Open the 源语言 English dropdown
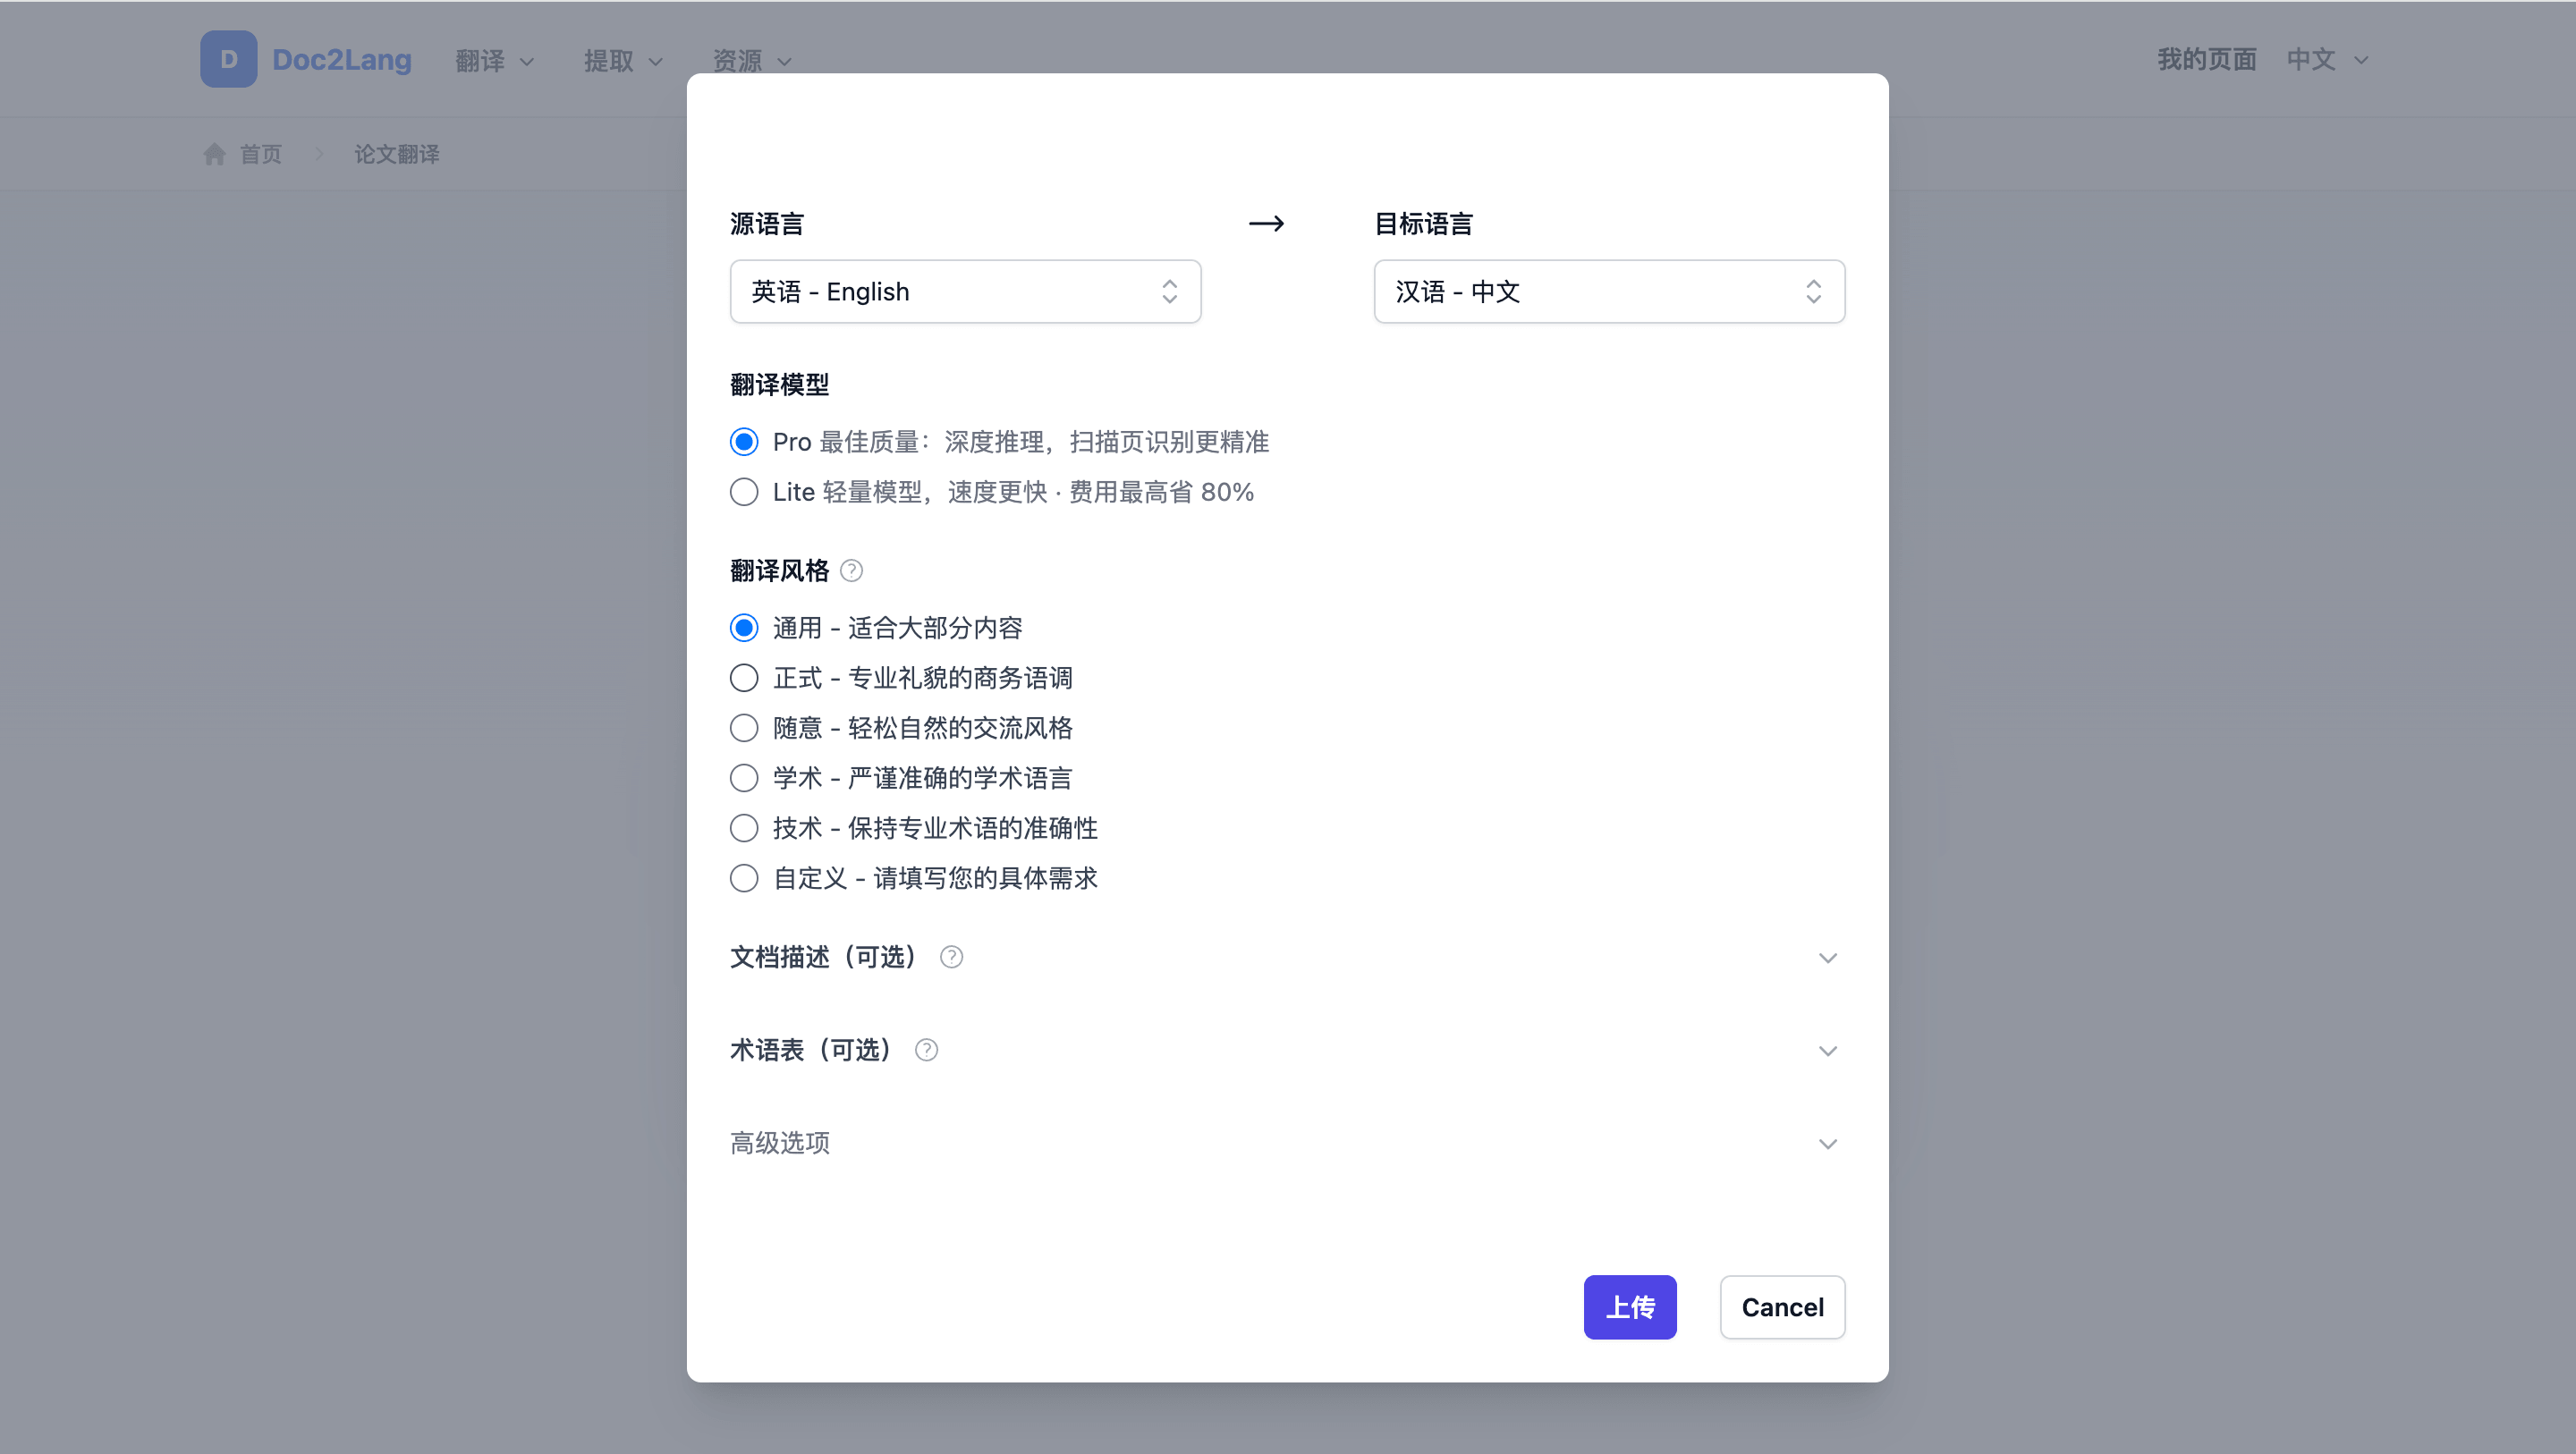Image resolution: width=2576 pixels, height=1454 pixels. pyautogui.click(x=965, y=292)
